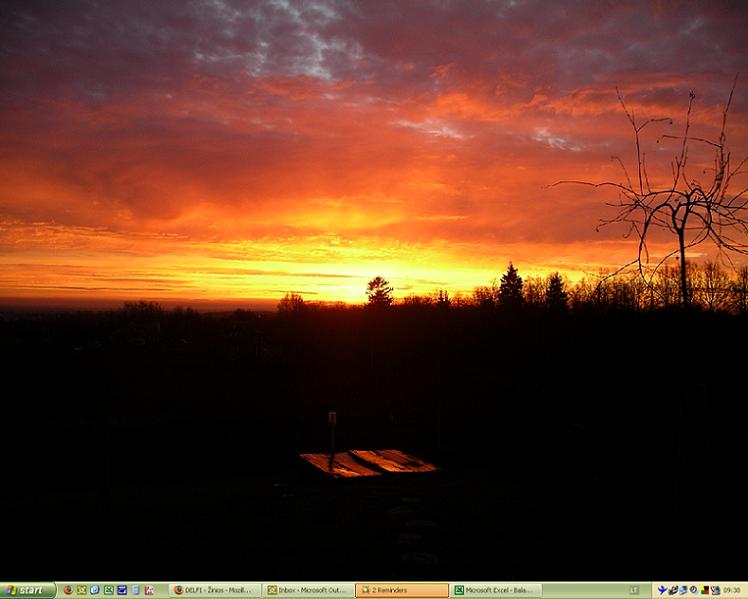The image size is (748, 599).
Task: Click the round dark clock-like tray icon
Action: point(694,590)
